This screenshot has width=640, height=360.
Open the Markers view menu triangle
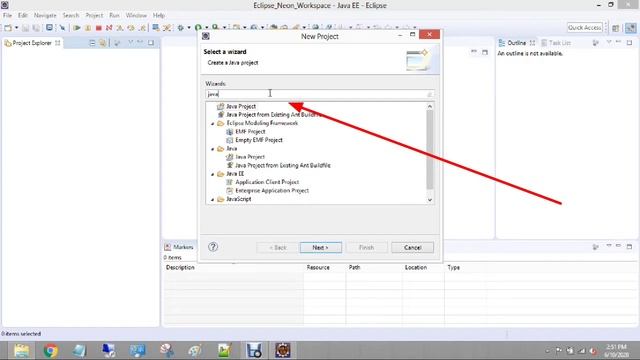pos(609,246)
